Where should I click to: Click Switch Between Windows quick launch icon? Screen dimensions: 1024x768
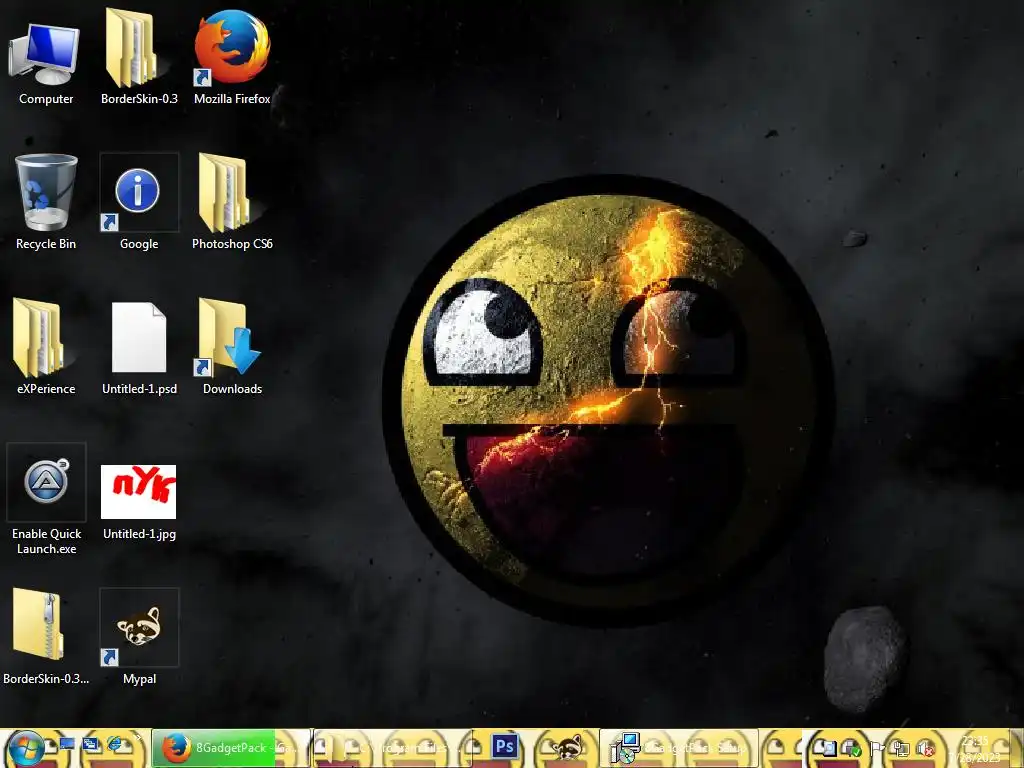click(x=91, y=744)
